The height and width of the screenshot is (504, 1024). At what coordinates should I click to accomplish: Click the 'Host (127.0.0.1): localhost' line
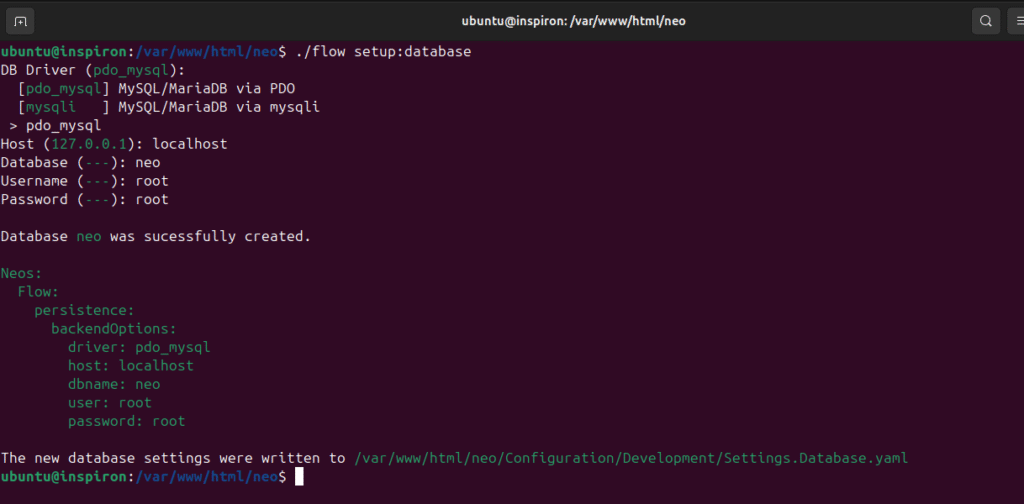pos(114,144)
